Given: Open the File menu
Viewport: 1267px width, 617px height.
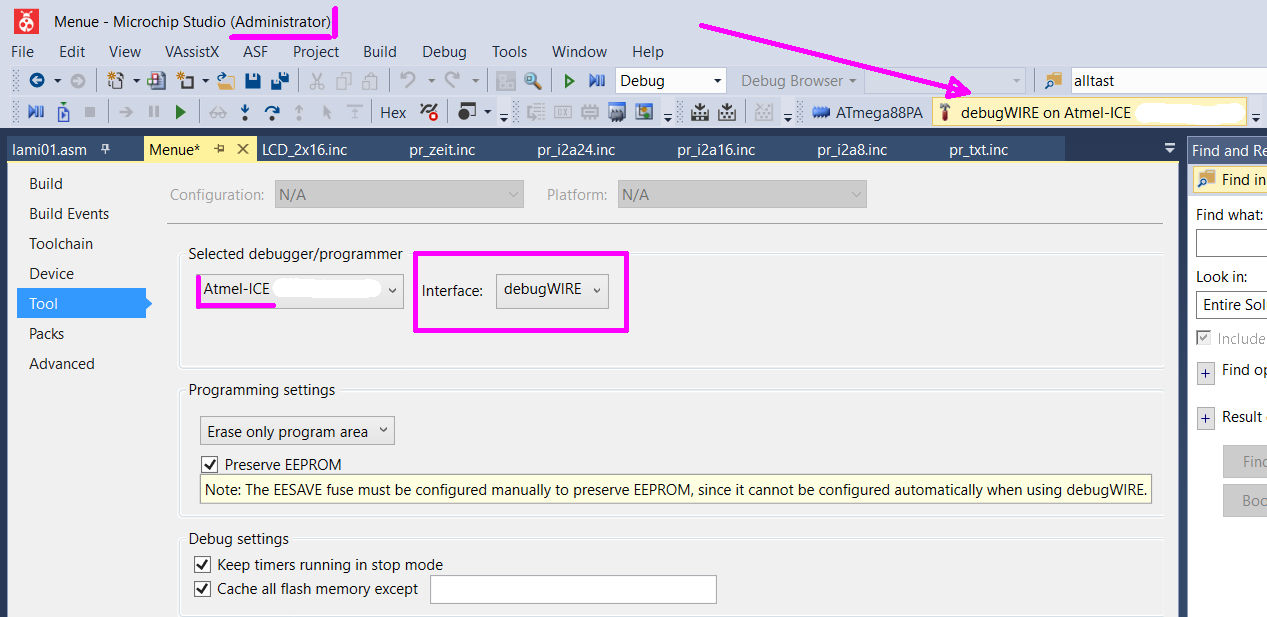Looking at the screenshot, I should pos(22,51).
